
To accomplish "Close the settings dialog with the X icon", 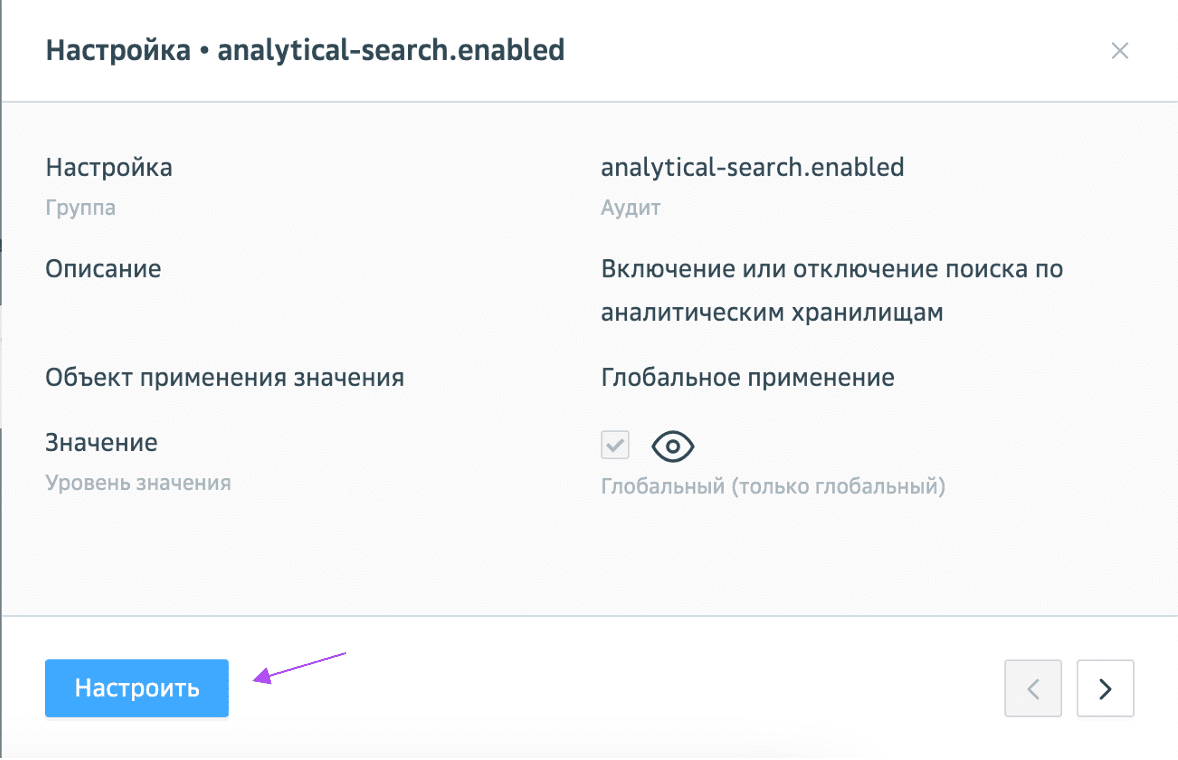I will tap(1120, 51).
